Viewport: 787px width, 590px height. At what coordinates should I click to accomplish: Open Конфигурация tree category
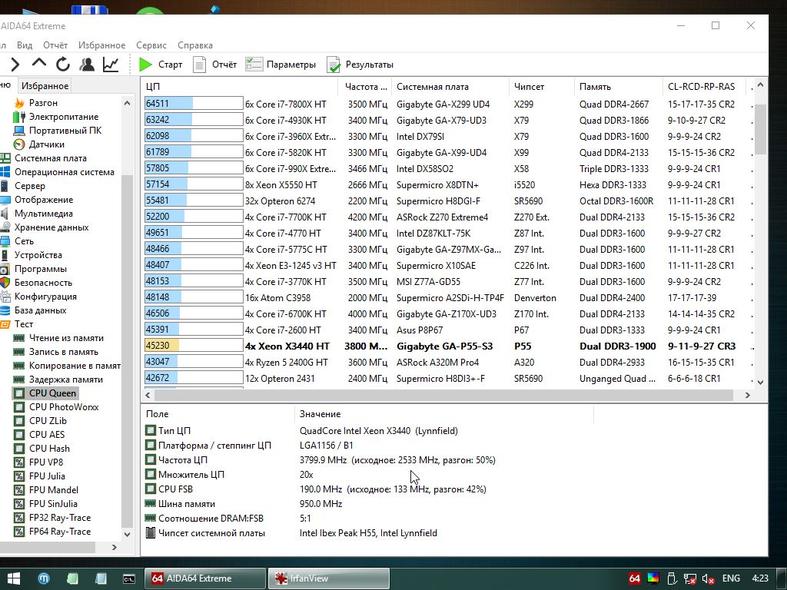coord(45,297)
